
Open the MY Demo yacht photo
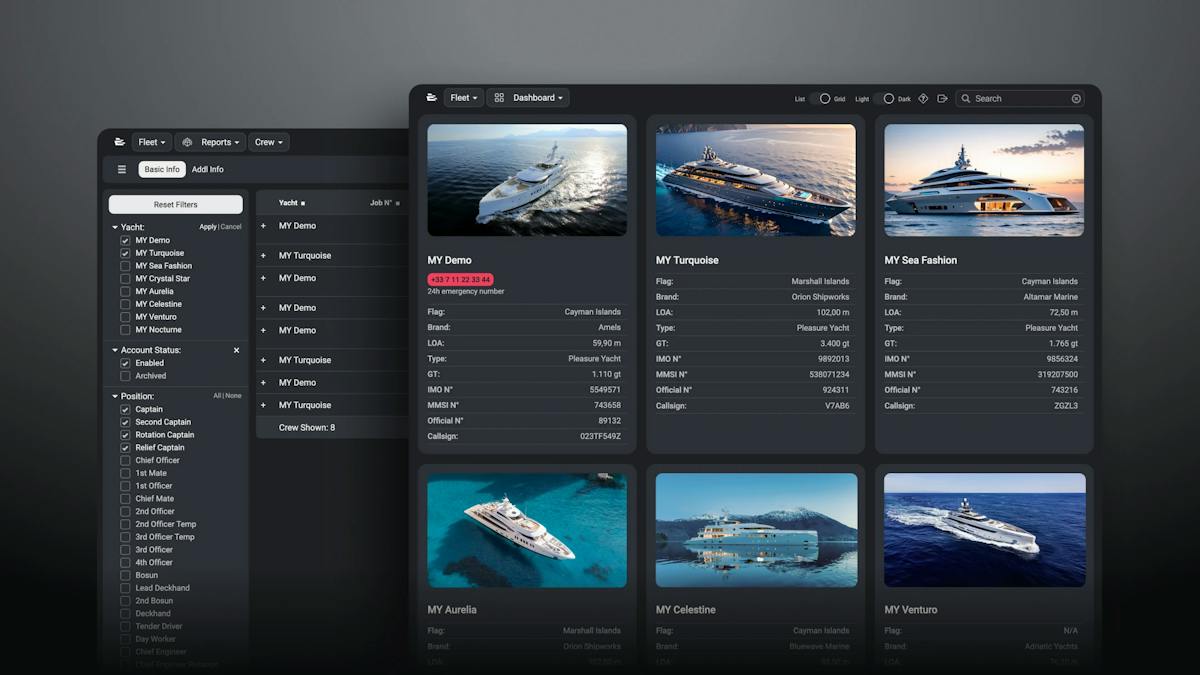pos(527,180)
